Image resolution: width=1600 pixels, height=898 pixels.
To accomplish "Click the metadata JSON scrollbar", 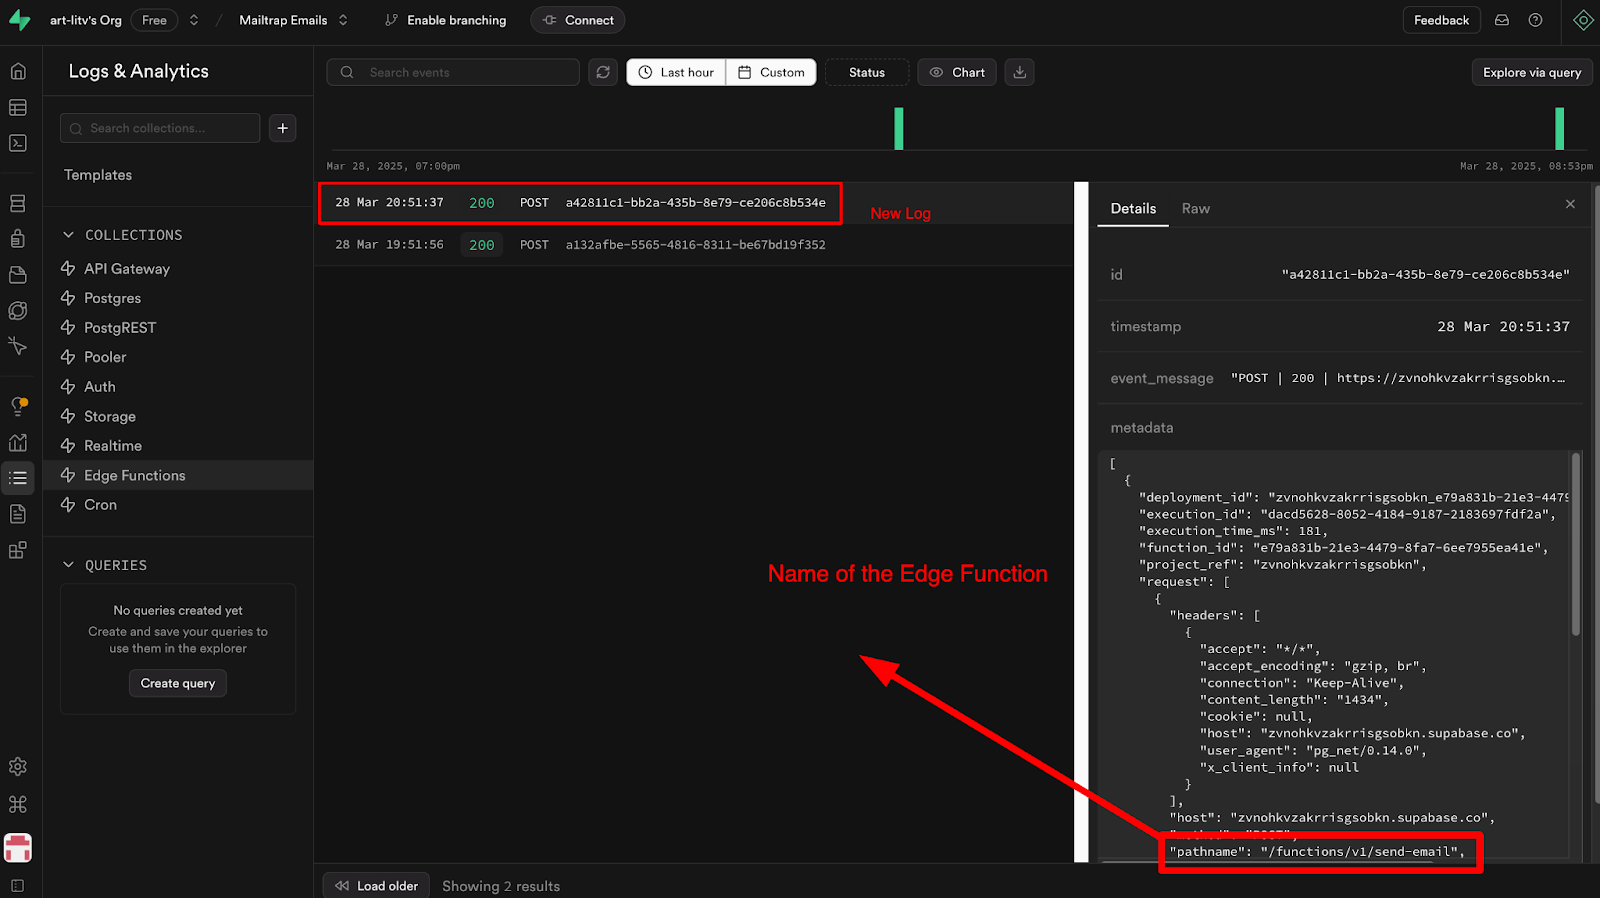I will point(1576,545).
